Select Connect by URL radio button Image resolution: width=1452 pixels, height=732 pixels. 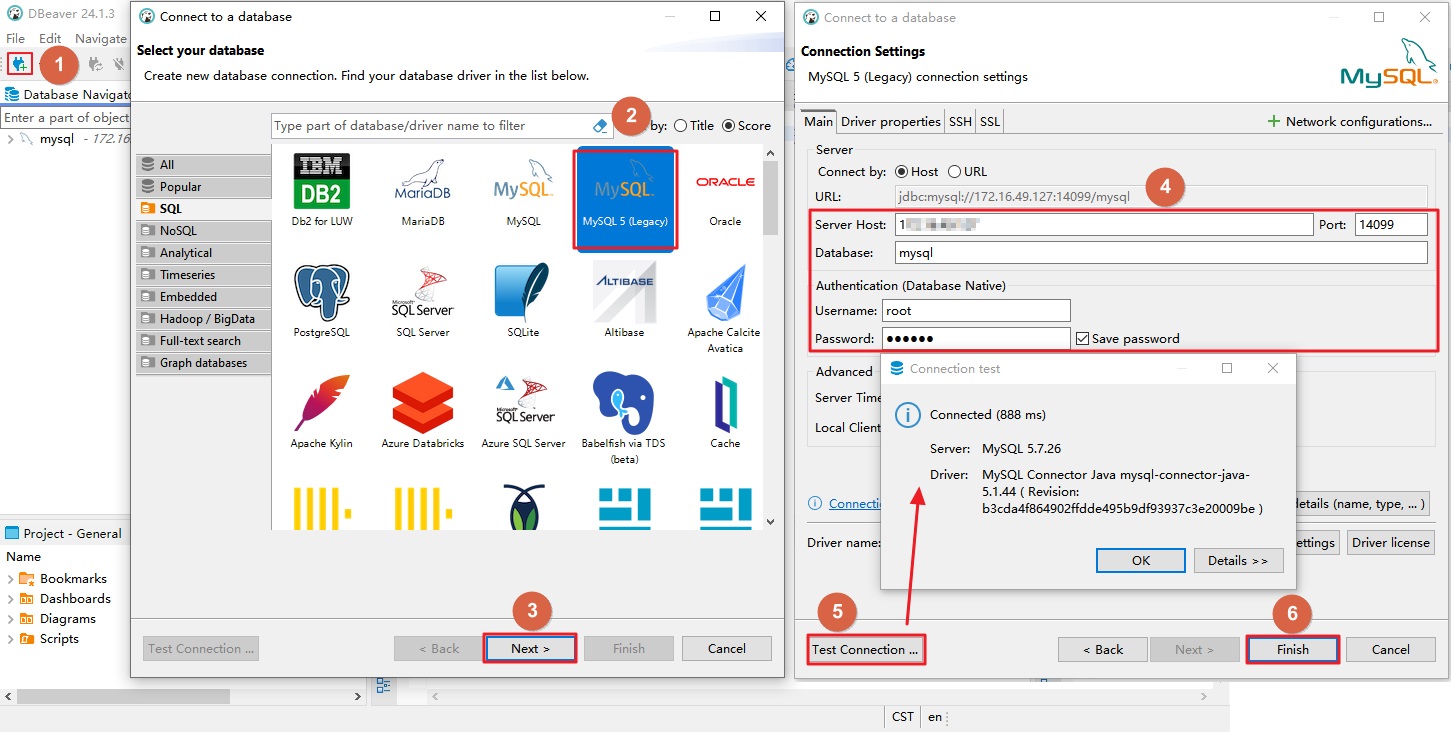[954, 172]
